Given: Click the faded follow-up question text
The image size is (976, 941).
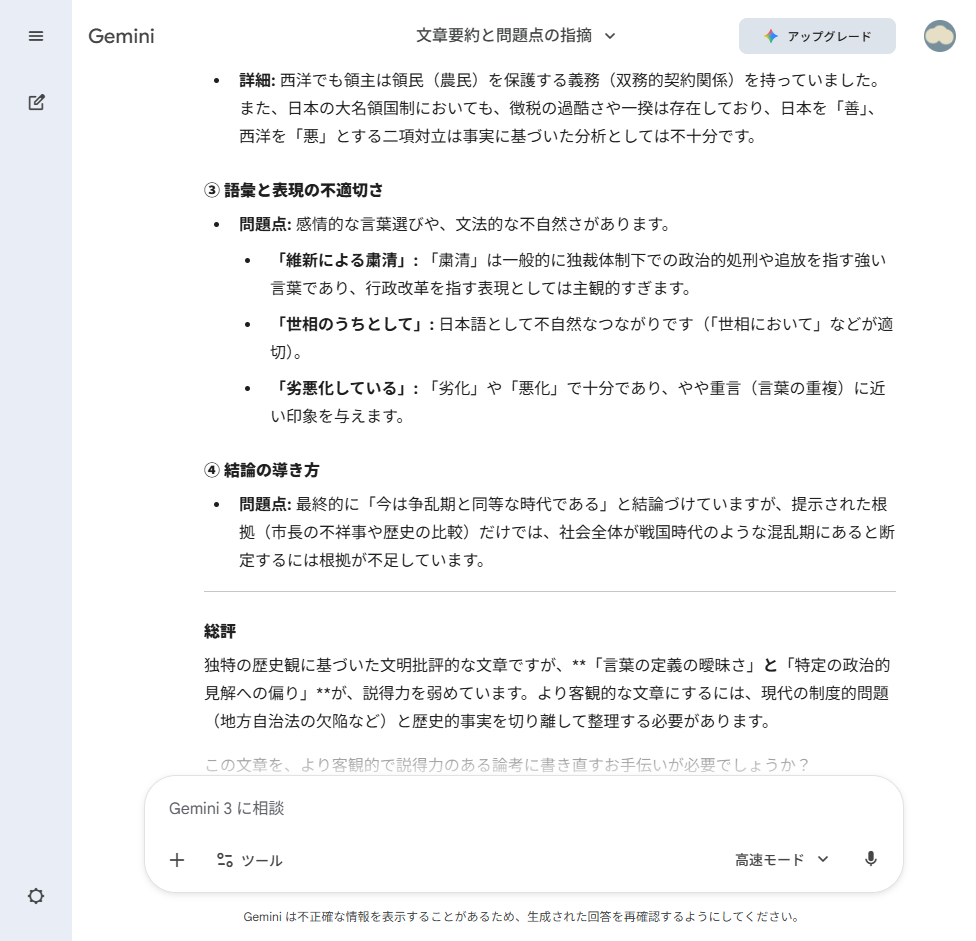Looking at the screenshot, I should 506,764.
